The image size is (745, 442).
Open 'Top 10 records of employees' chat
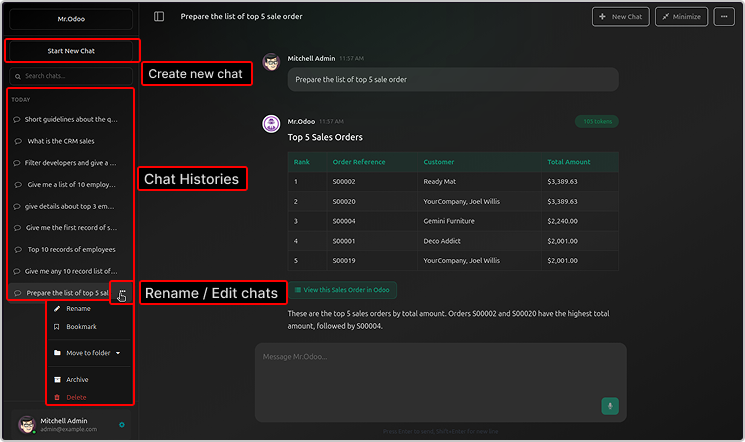click(70, 250)
